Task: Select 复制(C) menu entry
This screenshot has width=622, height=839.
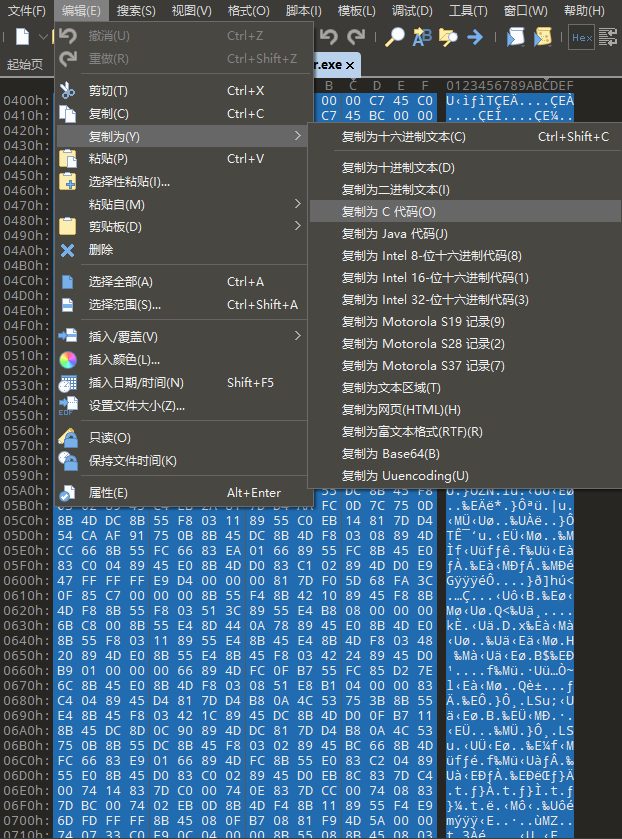Action: (181, 113)
